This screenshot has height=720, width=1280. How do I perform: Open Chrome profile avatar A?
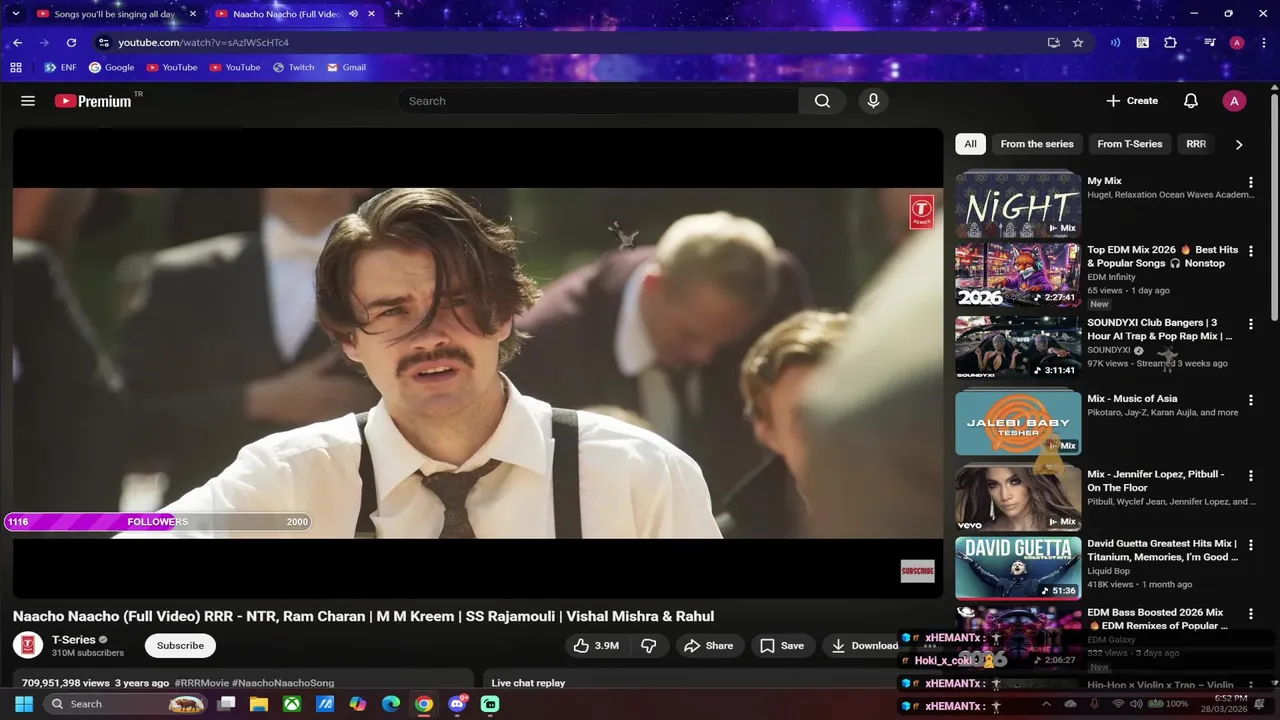pos(1237,43)
